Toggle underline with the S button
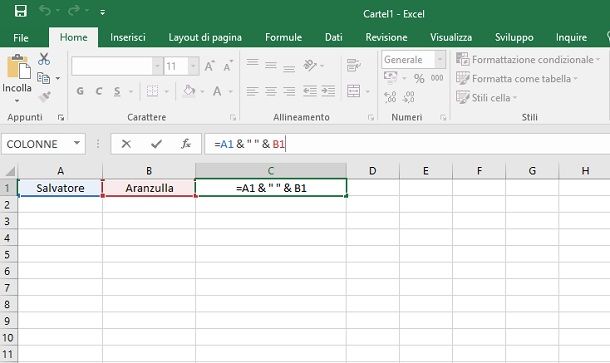 click(x=117, y=91)
